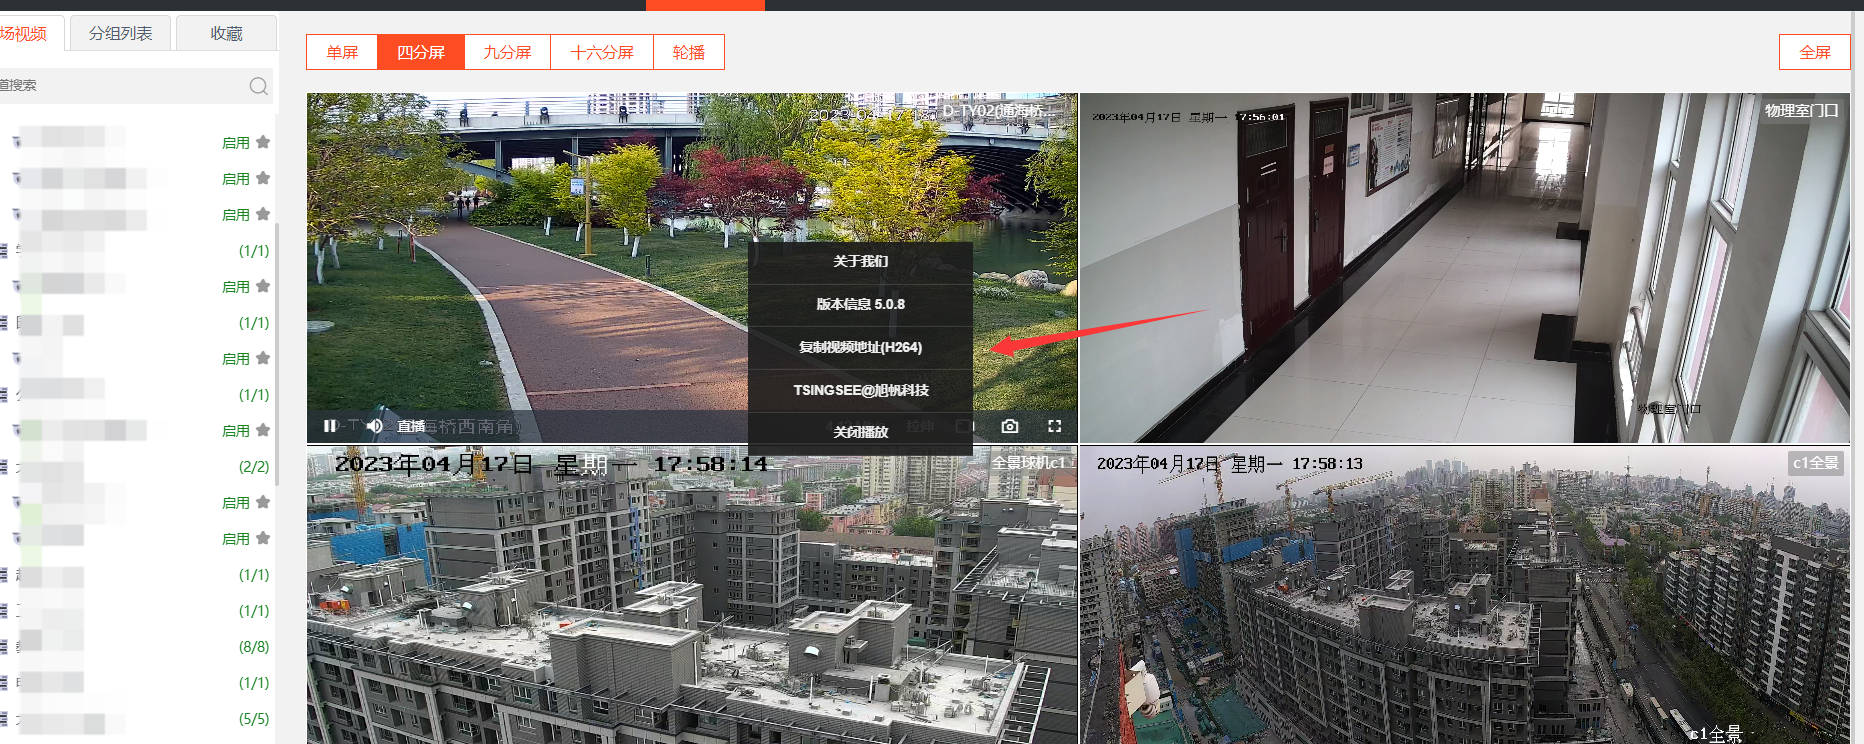Open the 分组列表 tab
Viewport: 1864px width, 744px height.
coord(121,33)
